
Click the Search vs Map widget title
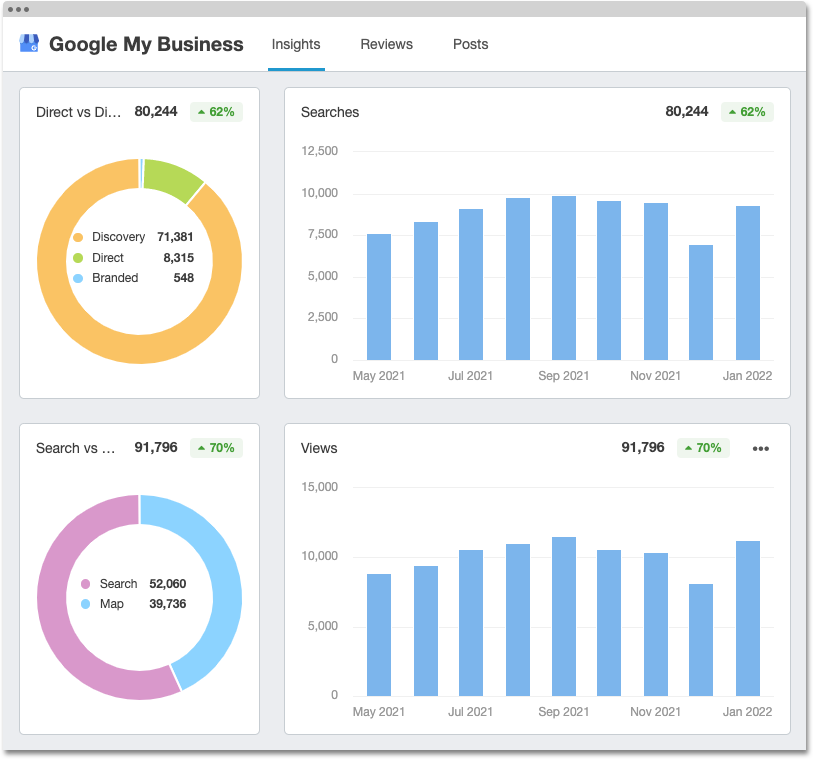click(x=76, y=448)
